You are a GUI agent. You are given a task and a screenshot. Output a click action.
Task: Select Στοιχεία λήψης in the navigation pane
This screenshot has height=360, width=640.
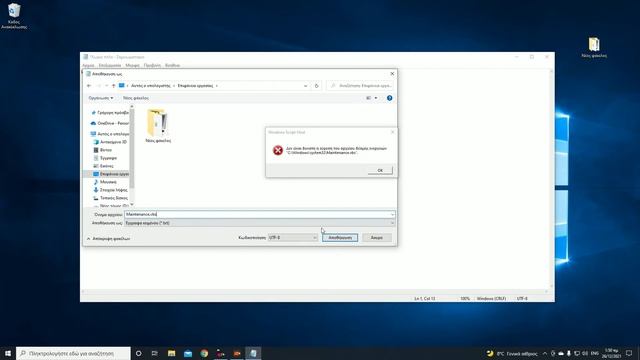[x=111, y=190]
